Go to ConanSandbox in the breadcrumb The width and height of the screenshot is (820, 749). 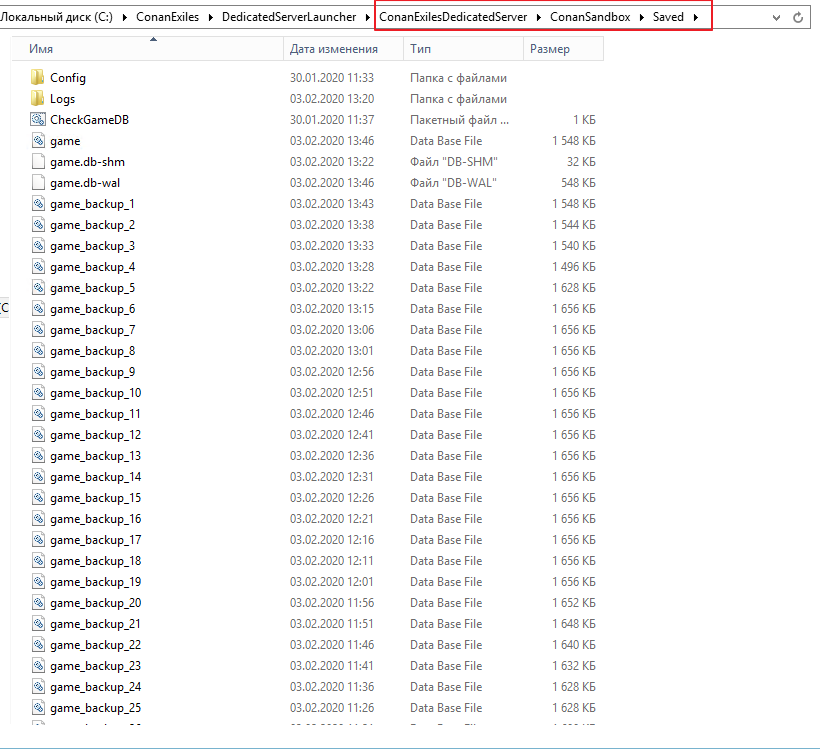[590, 17]
